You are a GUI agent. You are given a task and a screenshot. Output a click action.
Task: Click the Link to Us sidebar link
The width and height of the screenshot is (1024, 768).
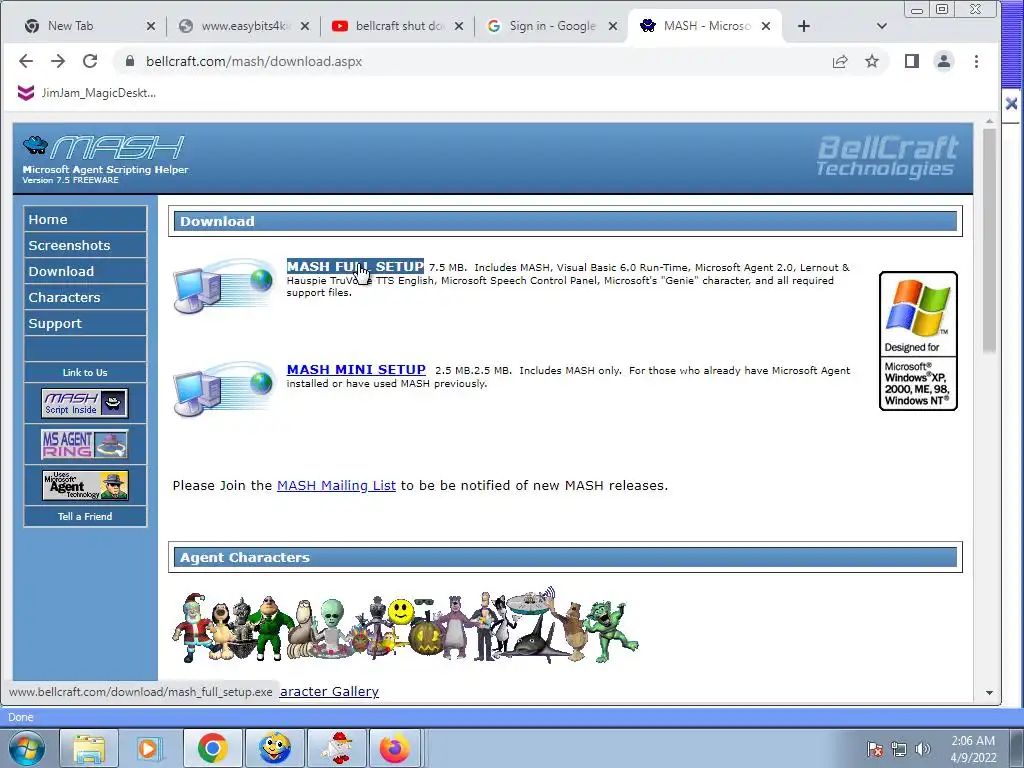point(85,372)
